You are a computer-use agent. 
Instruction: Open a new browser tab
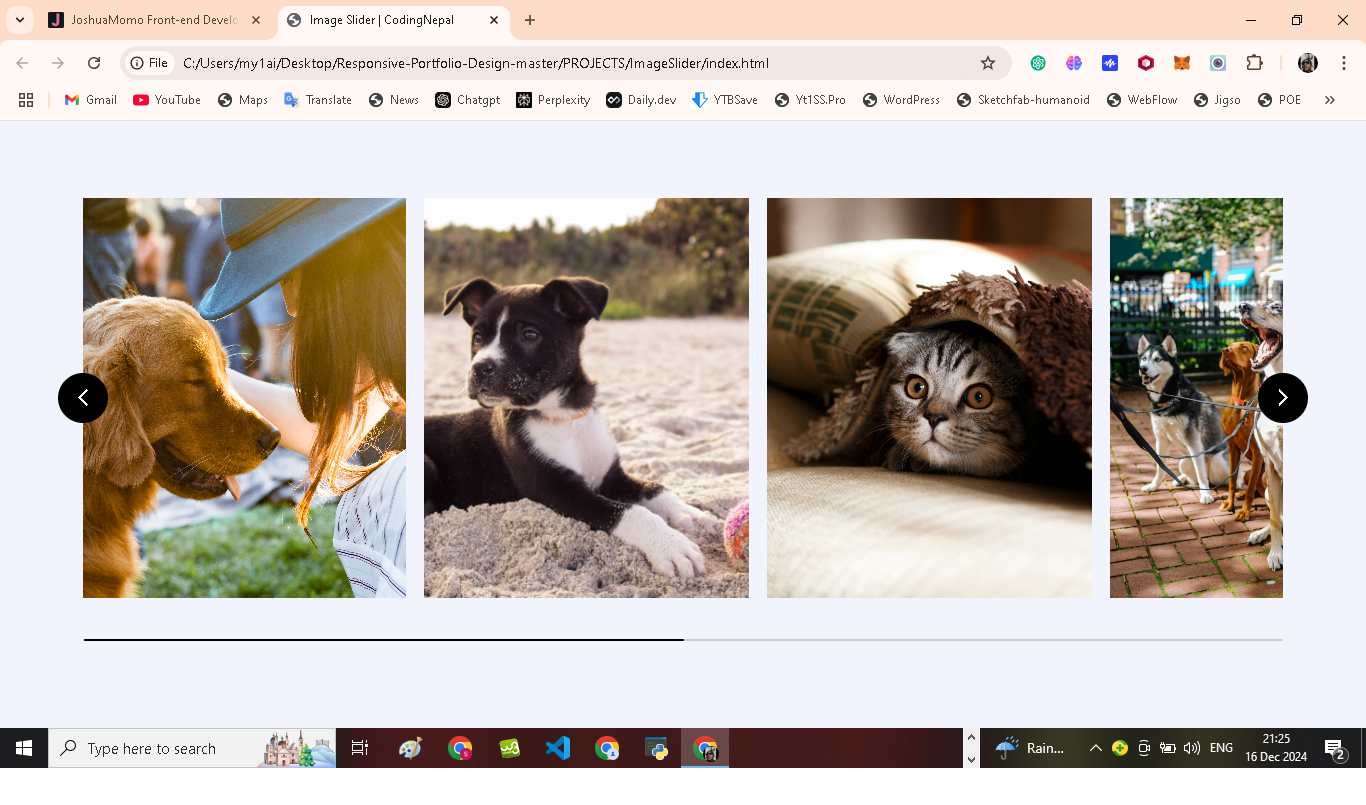click(x=530, y=20)
